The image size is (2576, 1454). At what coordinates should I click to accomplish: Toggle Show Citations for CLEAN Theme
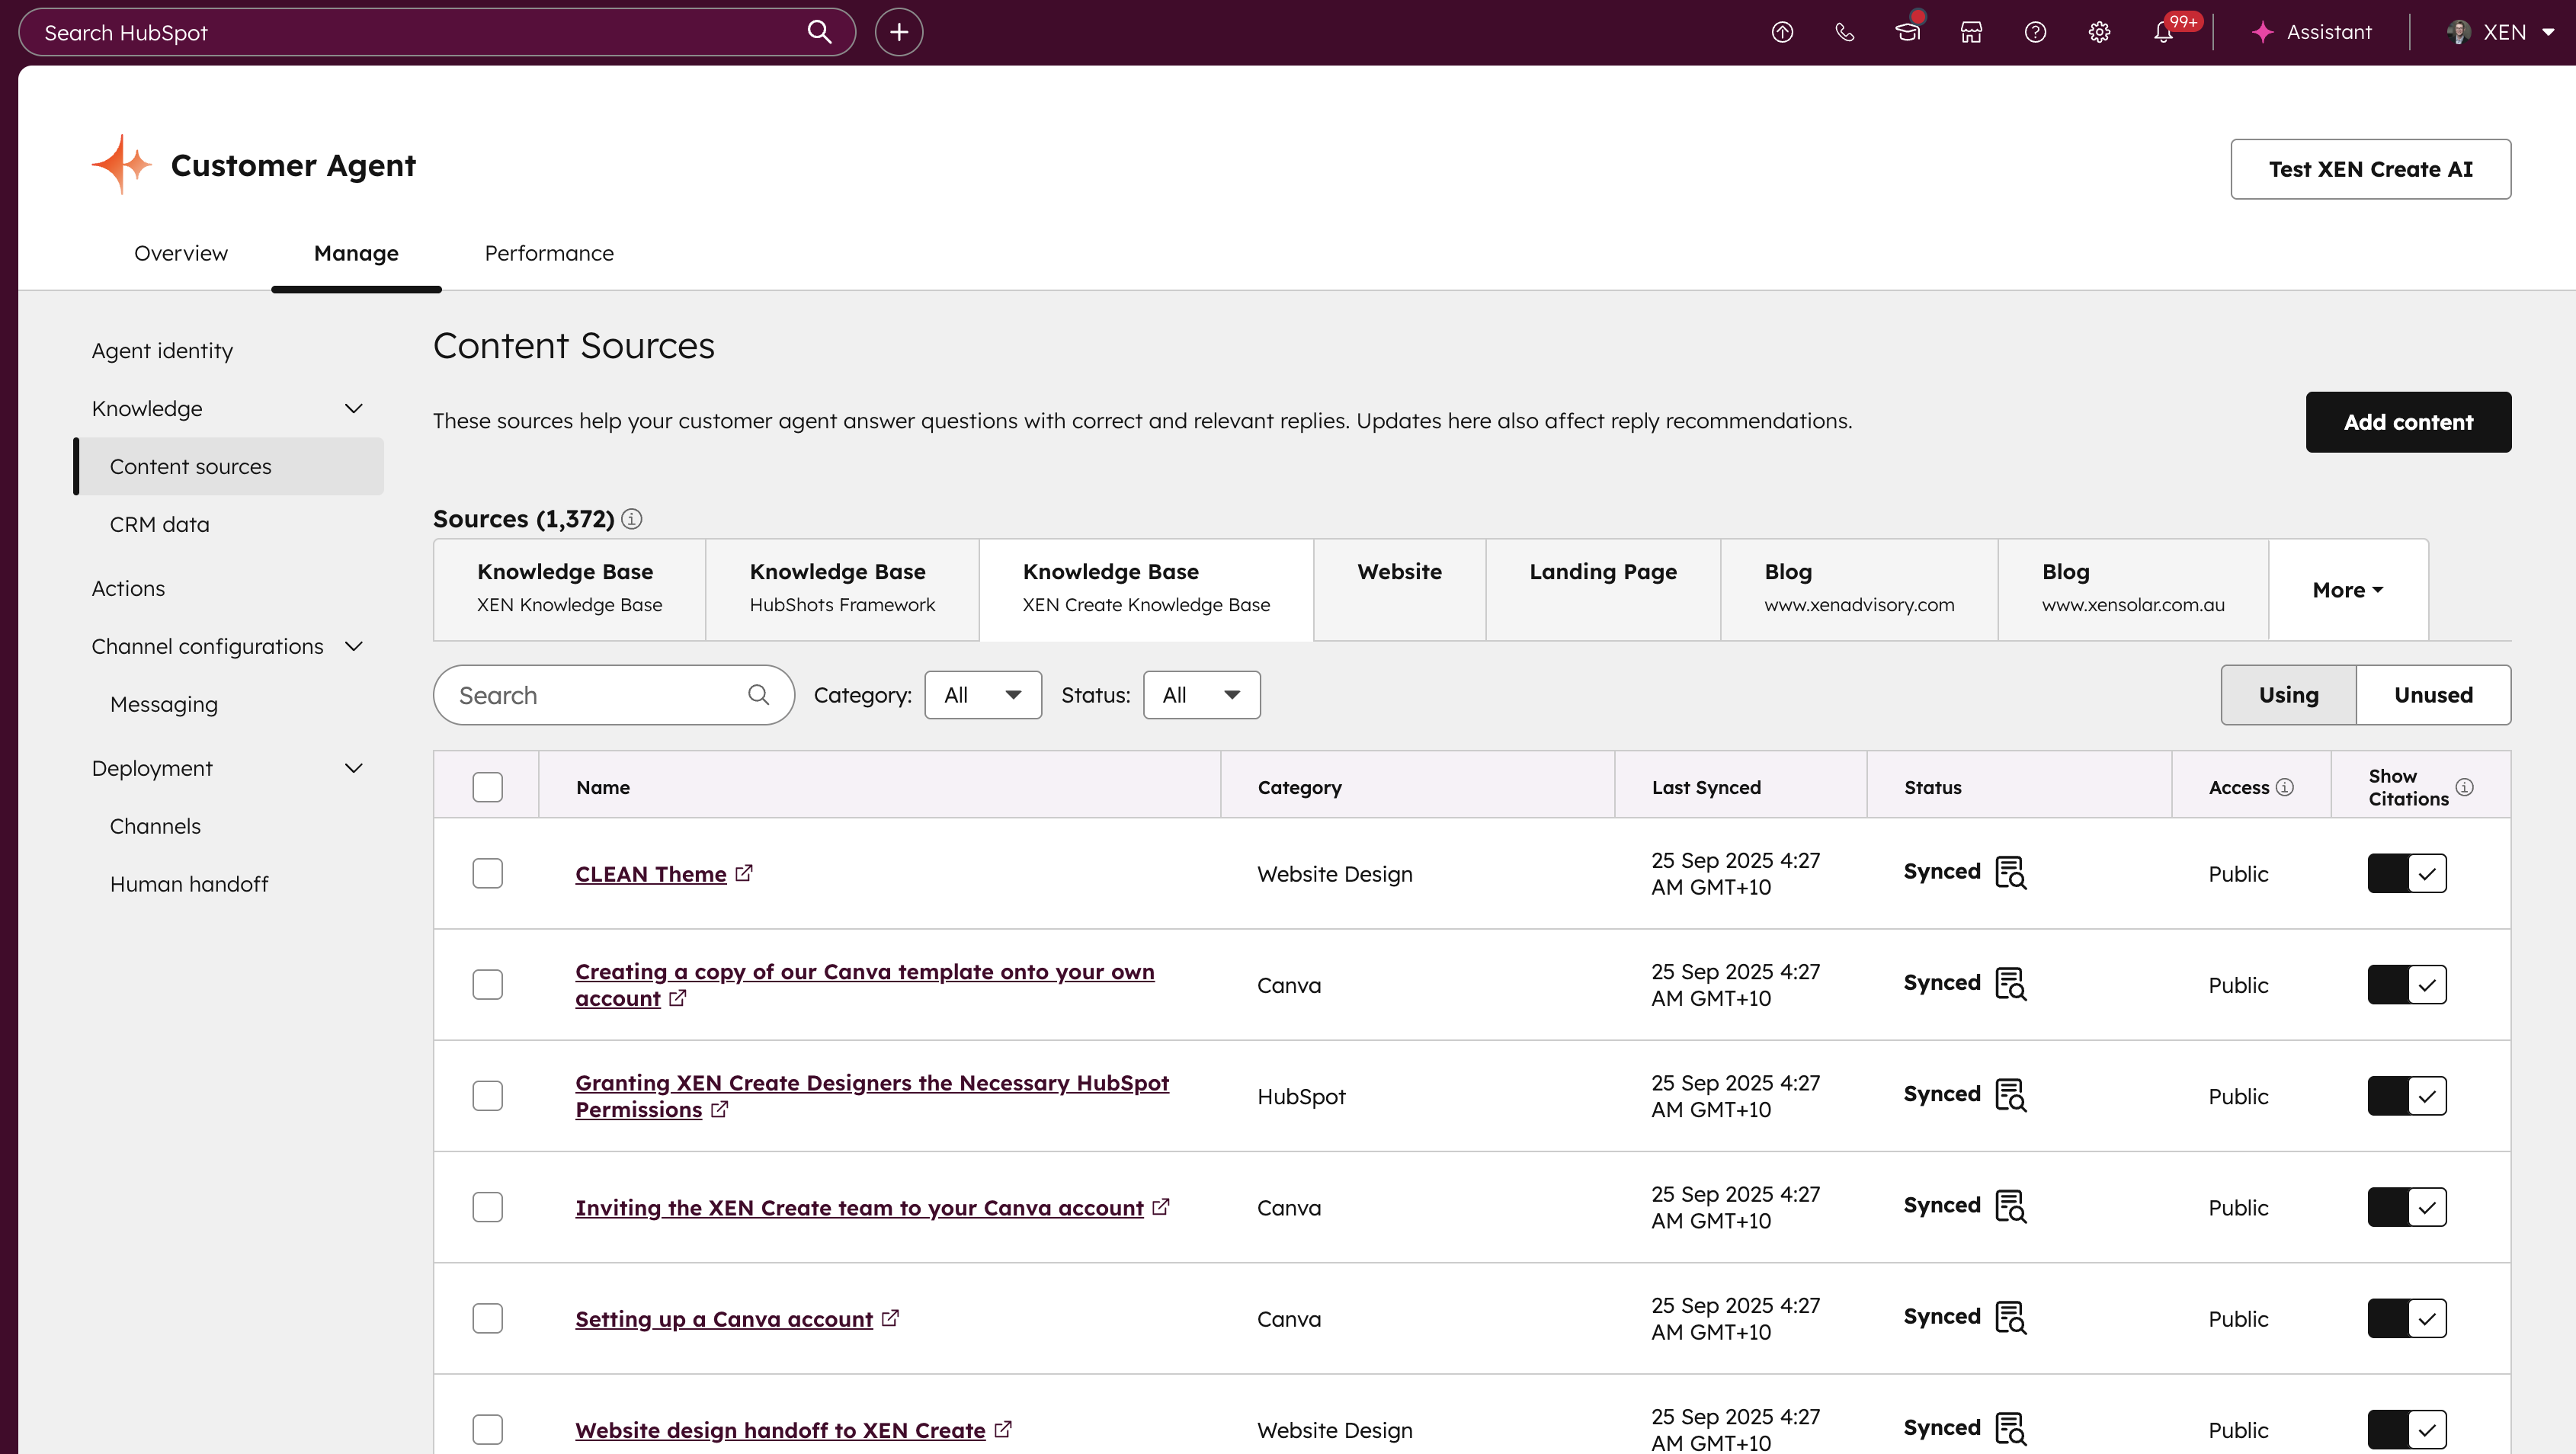(2406, 873)
